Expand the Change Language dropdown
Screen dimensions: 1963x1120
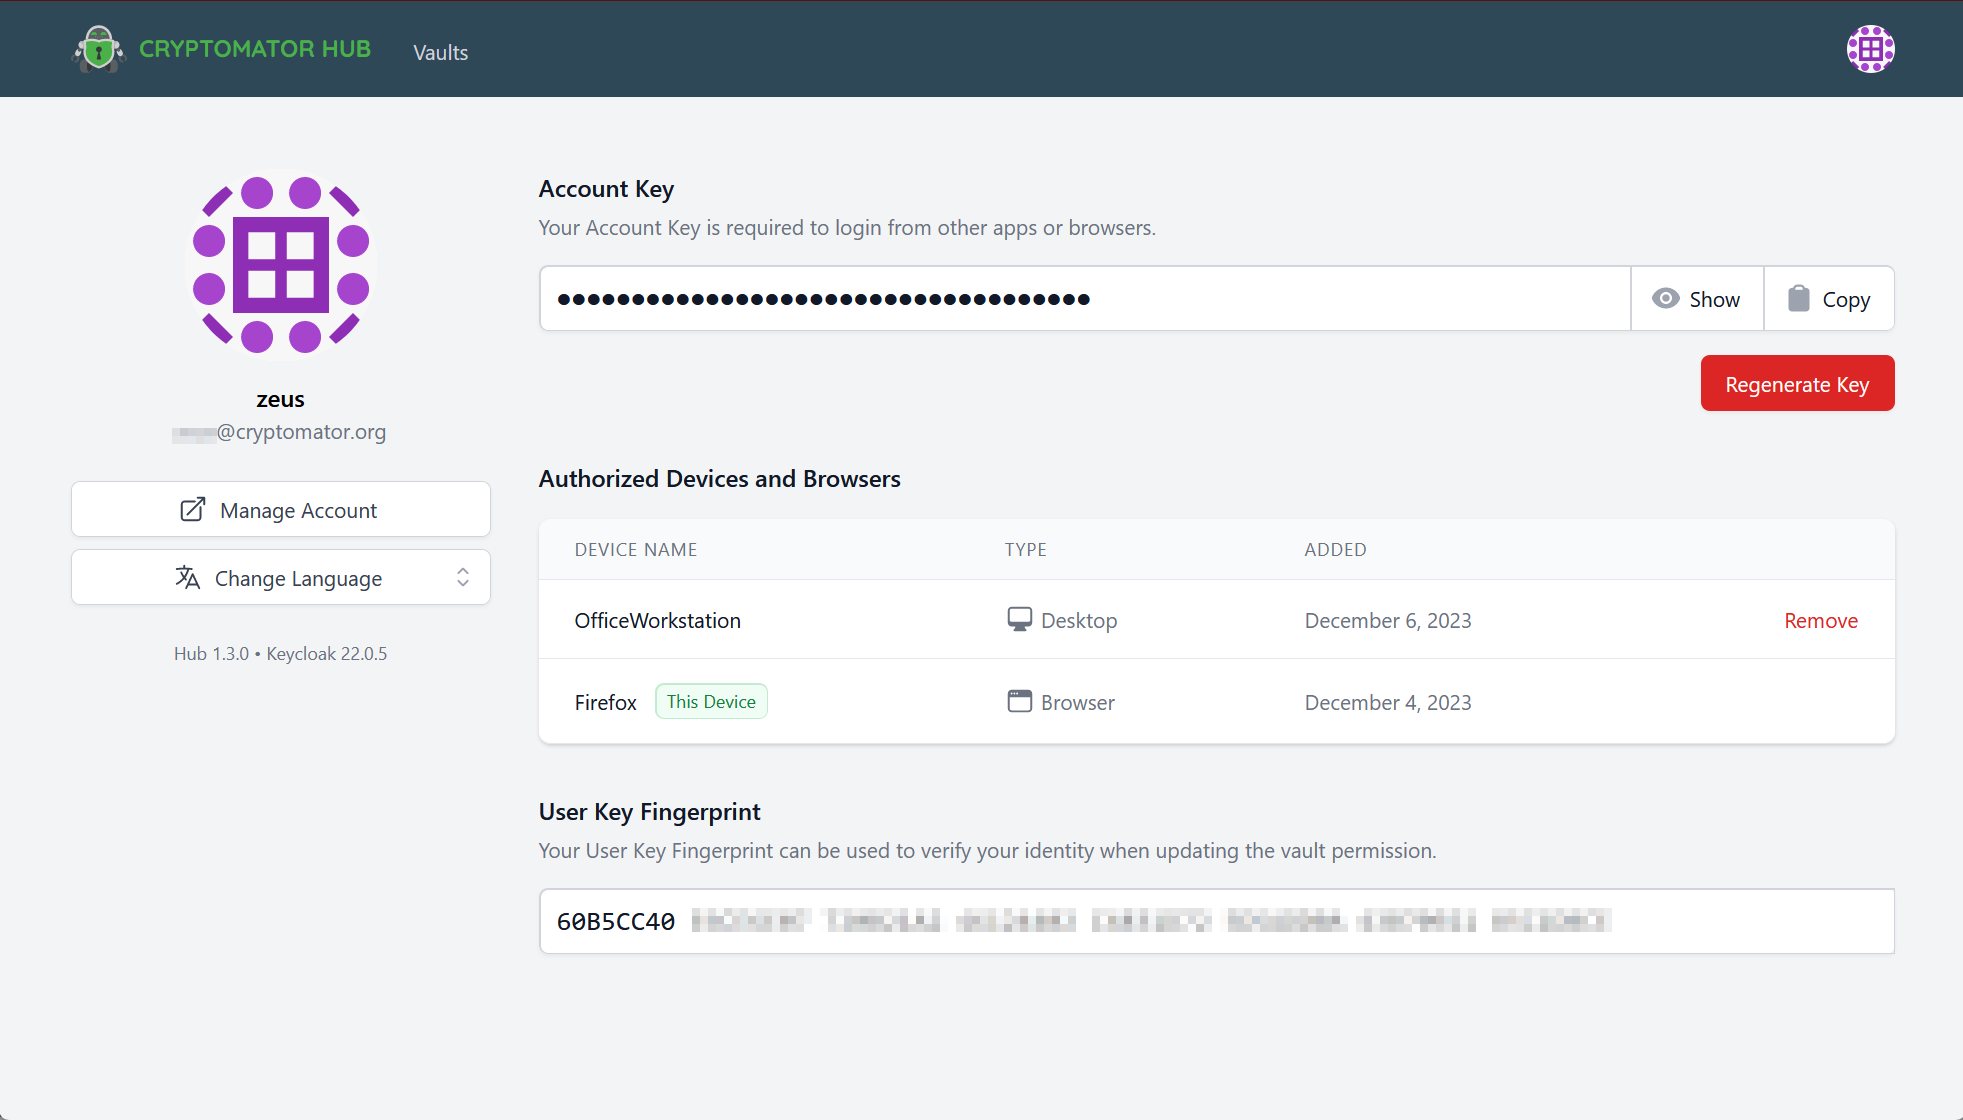coord(279,578)
